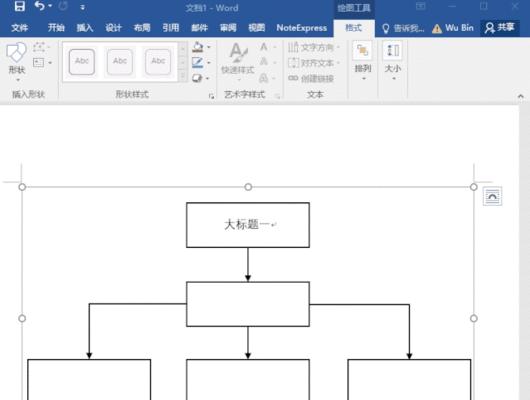Open the 快速样式 WordArt quick styles
Viewport: 530px width, 400px height.
click(x=238, y=62)
